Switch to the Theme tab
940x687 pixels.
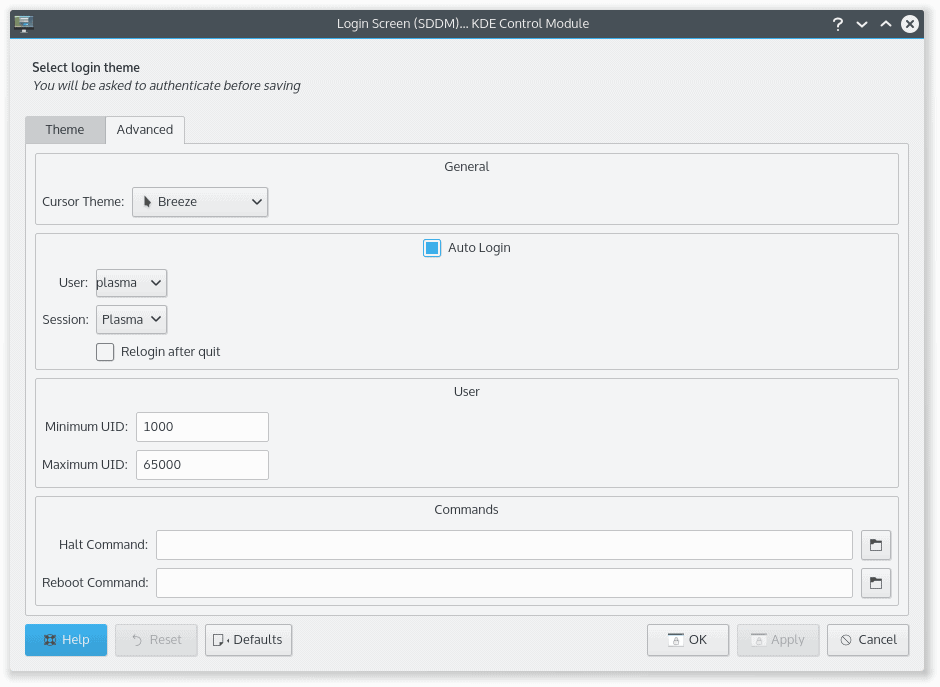click(65, 129)
